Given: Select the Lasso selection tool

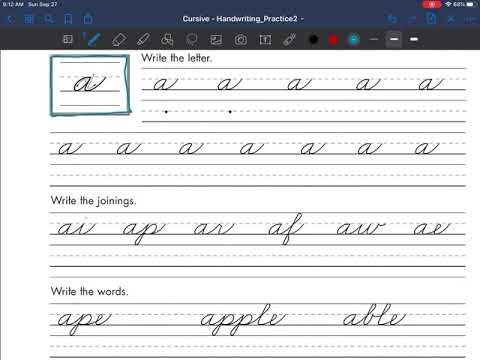Looking at the screenshot, I should (192, 39).
